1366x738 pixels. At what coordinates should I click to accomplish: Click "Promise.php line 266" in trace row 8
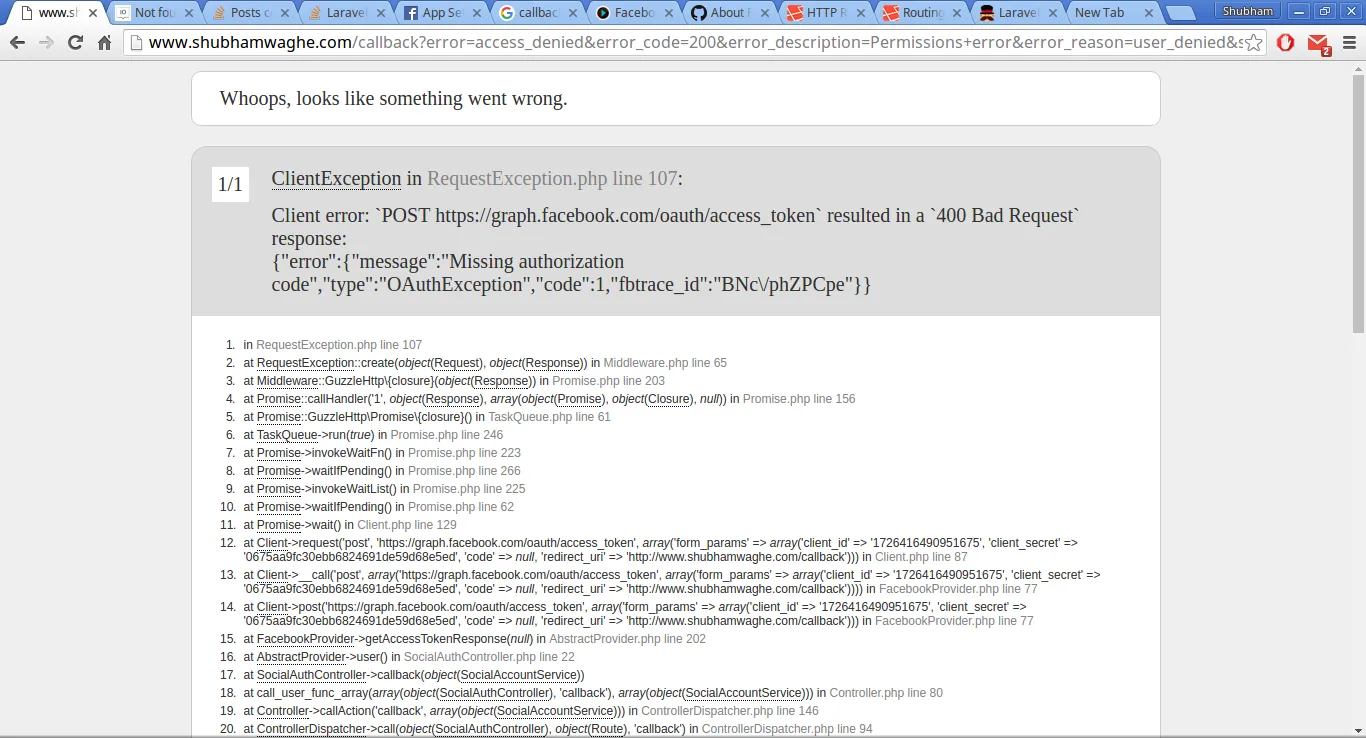point(464,471)
